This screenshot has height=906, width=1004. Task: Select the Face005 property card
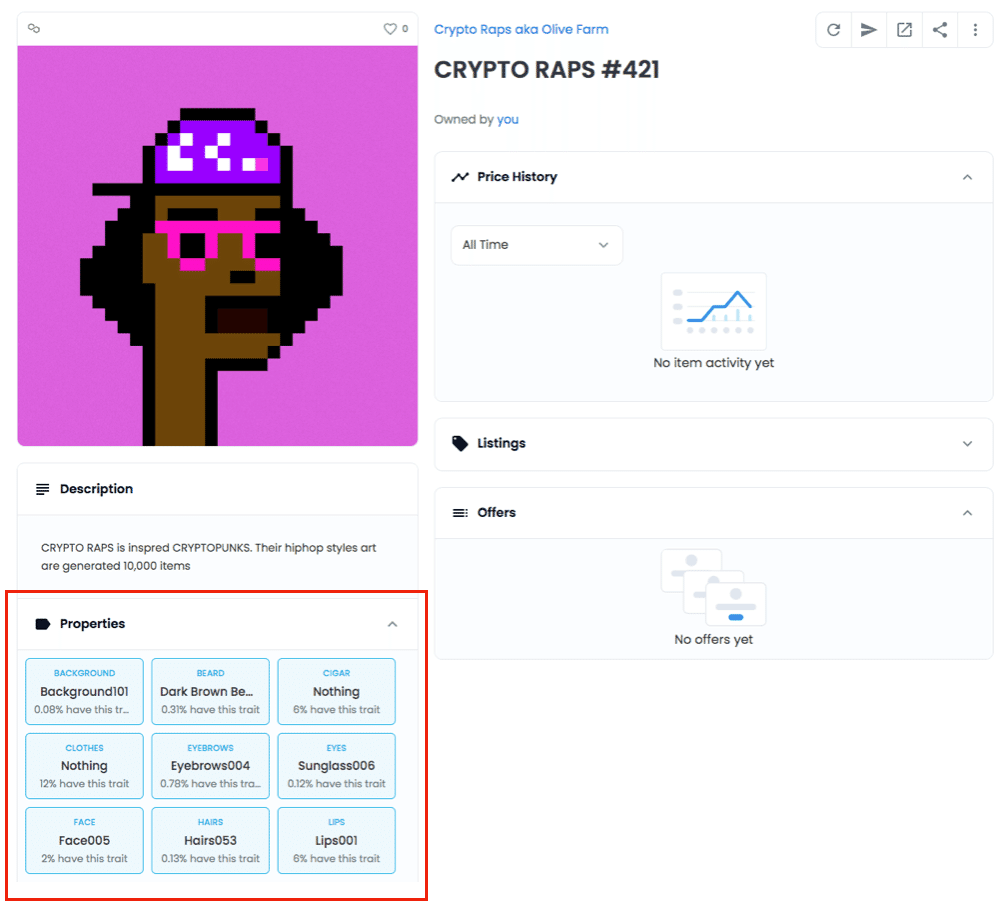click(85, 840)
